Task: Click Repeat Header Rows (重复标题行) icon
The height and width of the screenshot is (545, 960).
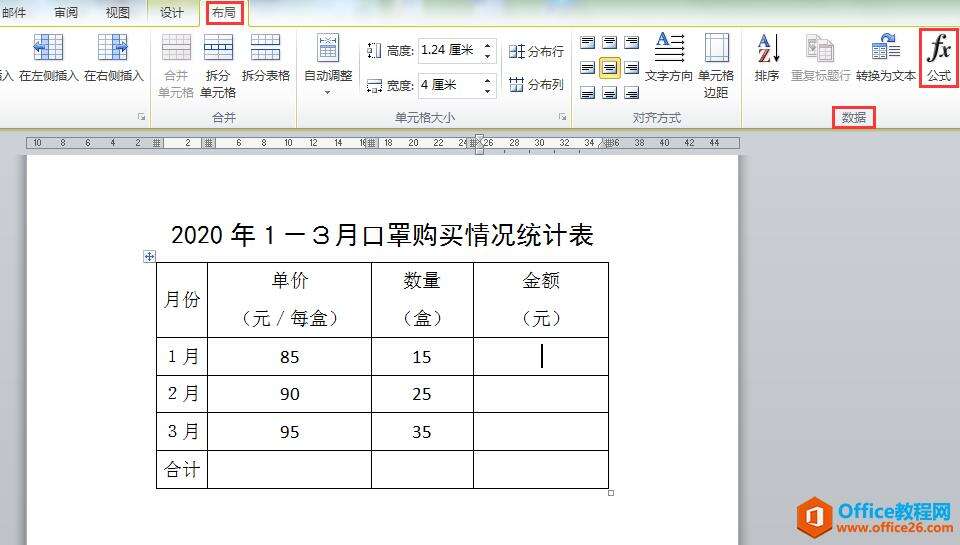Action: 820,48
